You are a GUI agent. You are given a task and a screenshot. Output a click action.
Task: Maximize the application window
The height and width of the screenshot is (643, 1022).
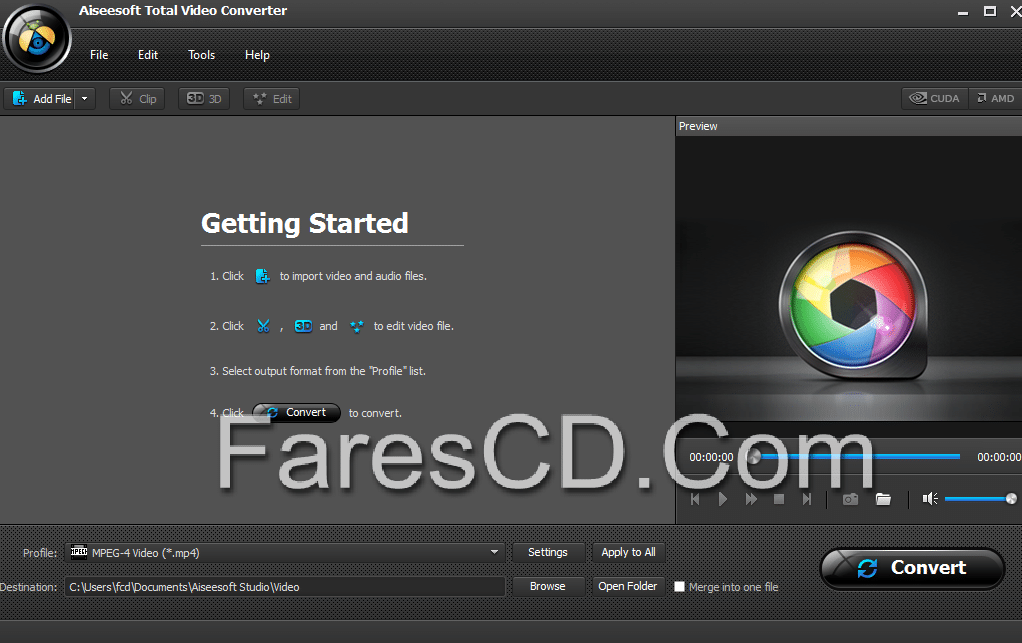tap(989, 11)
